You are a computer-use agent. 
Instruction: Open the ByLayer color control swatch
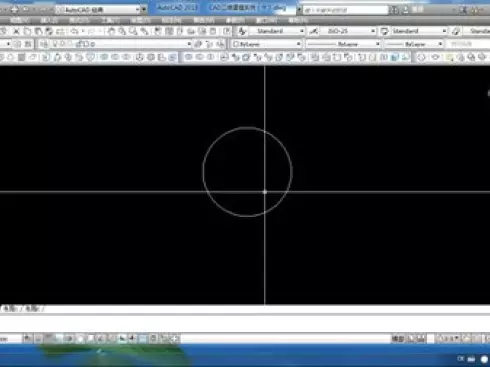pyautogui.click(x=266, y=44)
